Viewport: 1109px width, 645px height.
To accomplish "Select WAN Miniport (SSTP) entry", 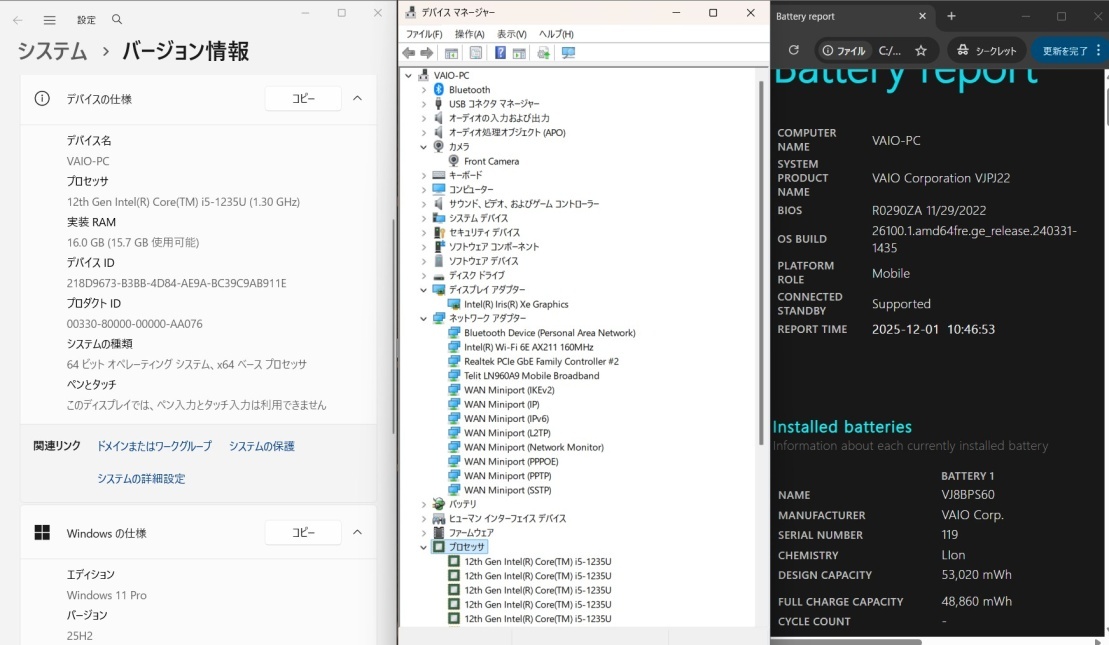I will pyautogui.click(x=508, y=490).
